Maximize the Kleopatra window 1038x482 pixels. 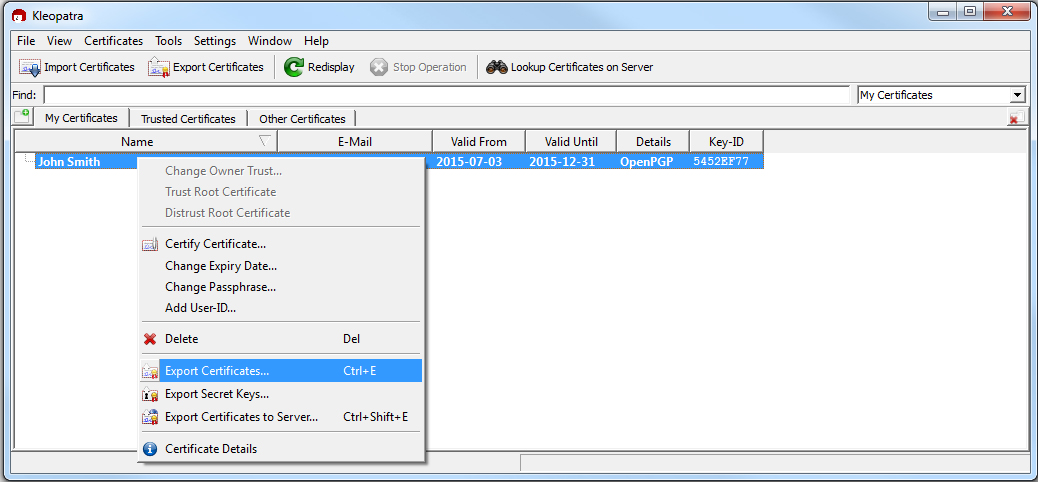[969, 12]
